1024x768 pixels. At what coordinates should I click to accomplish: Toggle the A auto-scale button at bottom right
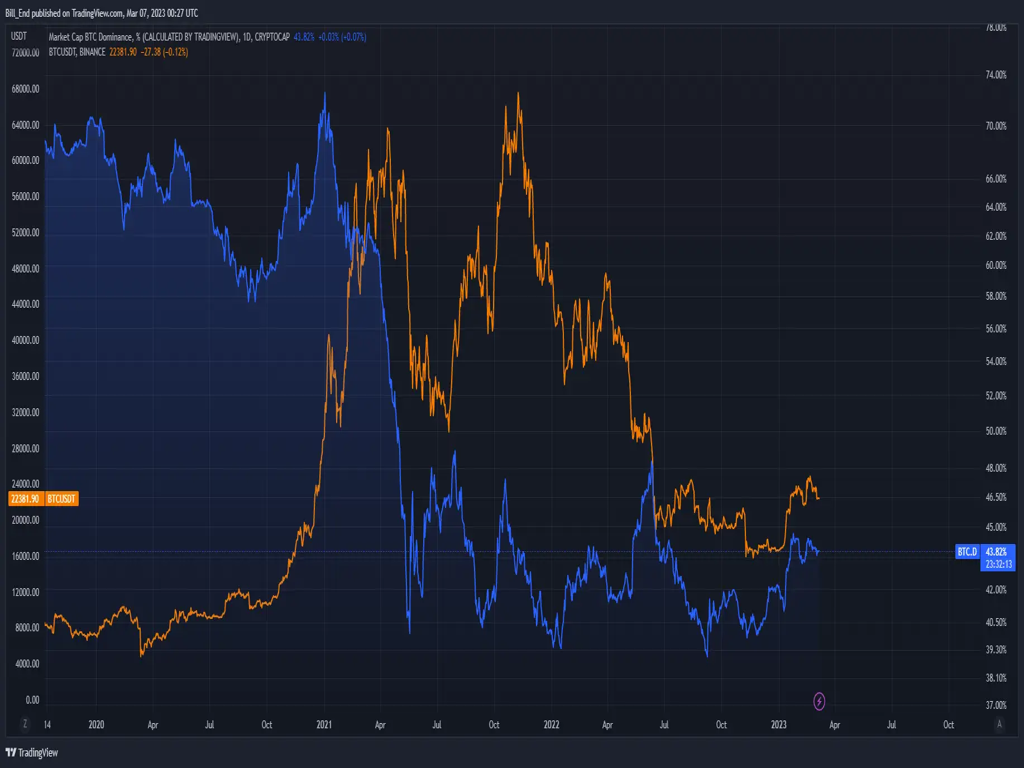[x=999, y=723]
